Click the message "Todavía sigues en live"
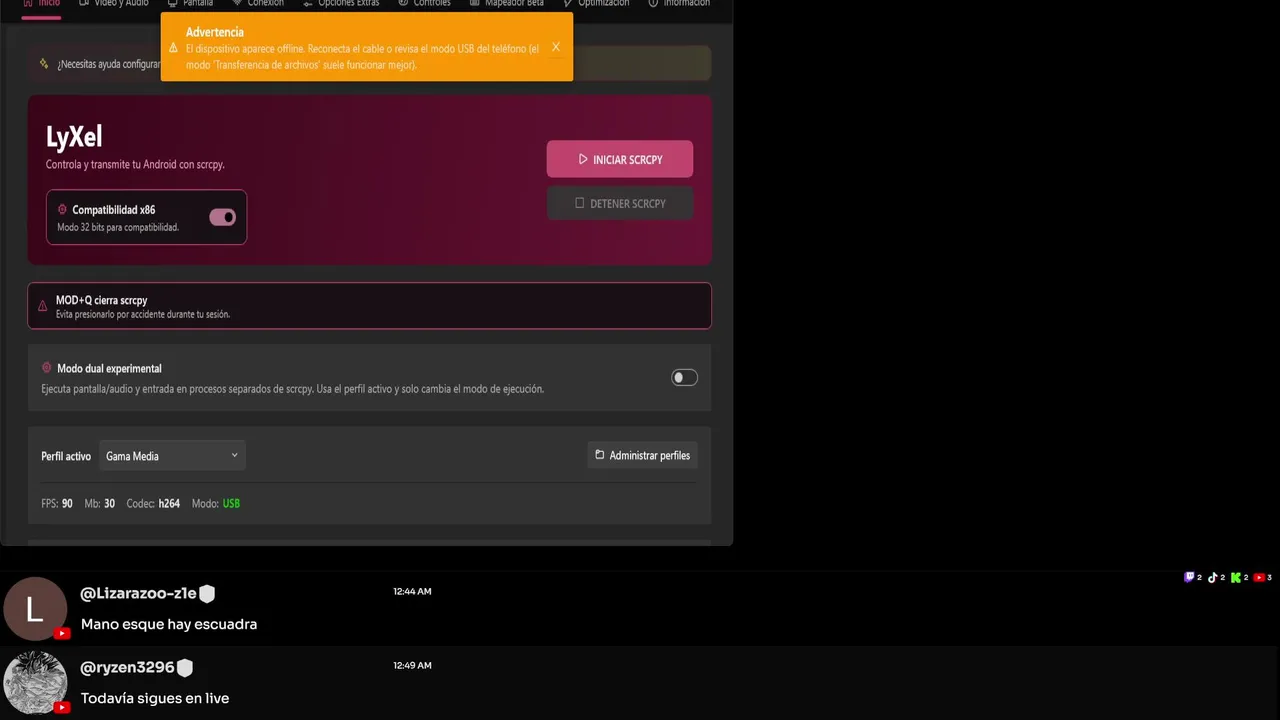Image resolution: width=1280 pixels, height=720 pixels. pyautogui.click(x=155, y=698)
